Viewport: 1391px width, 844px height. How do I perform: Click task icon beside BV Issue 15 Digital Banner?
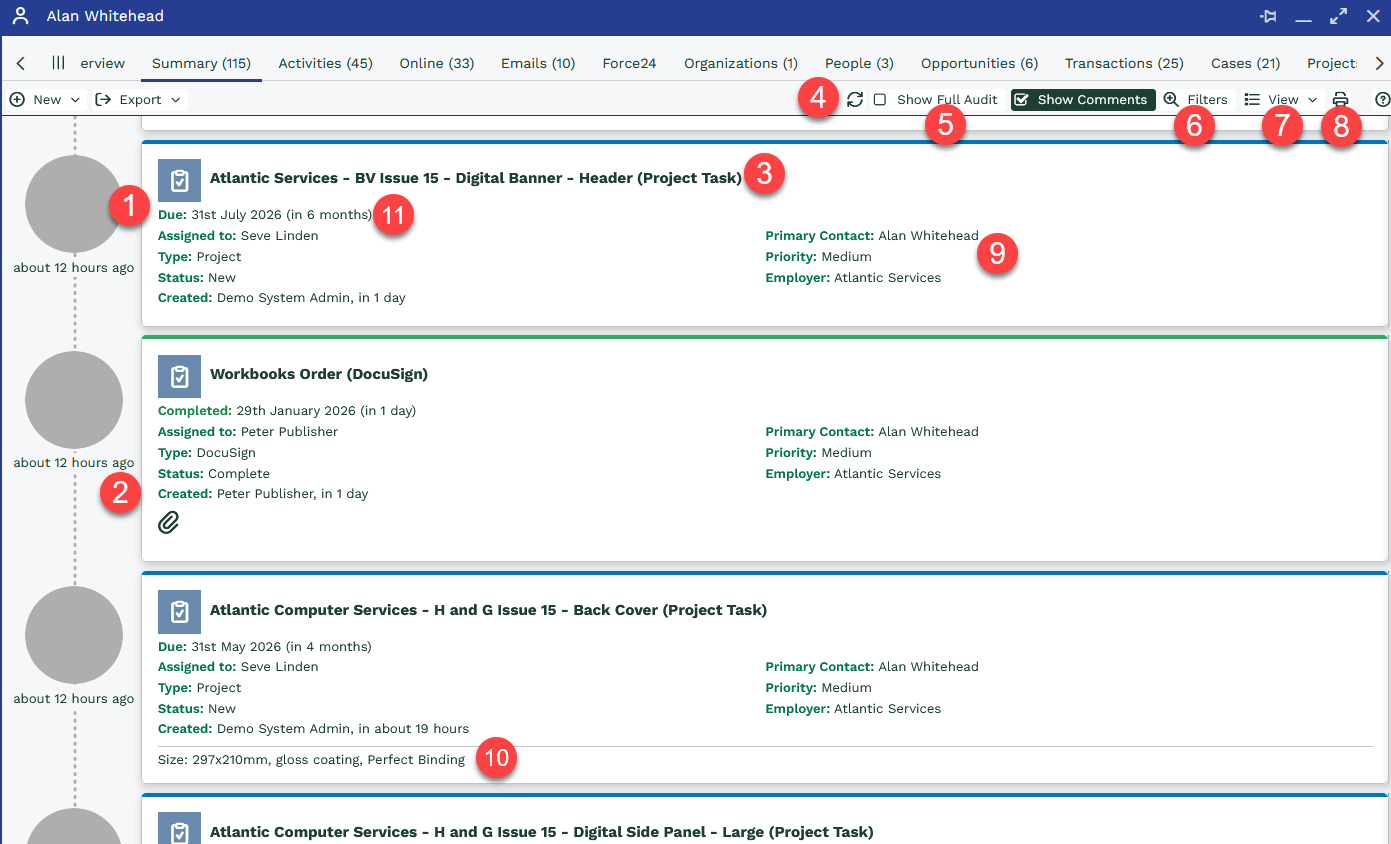coord(179,180)
